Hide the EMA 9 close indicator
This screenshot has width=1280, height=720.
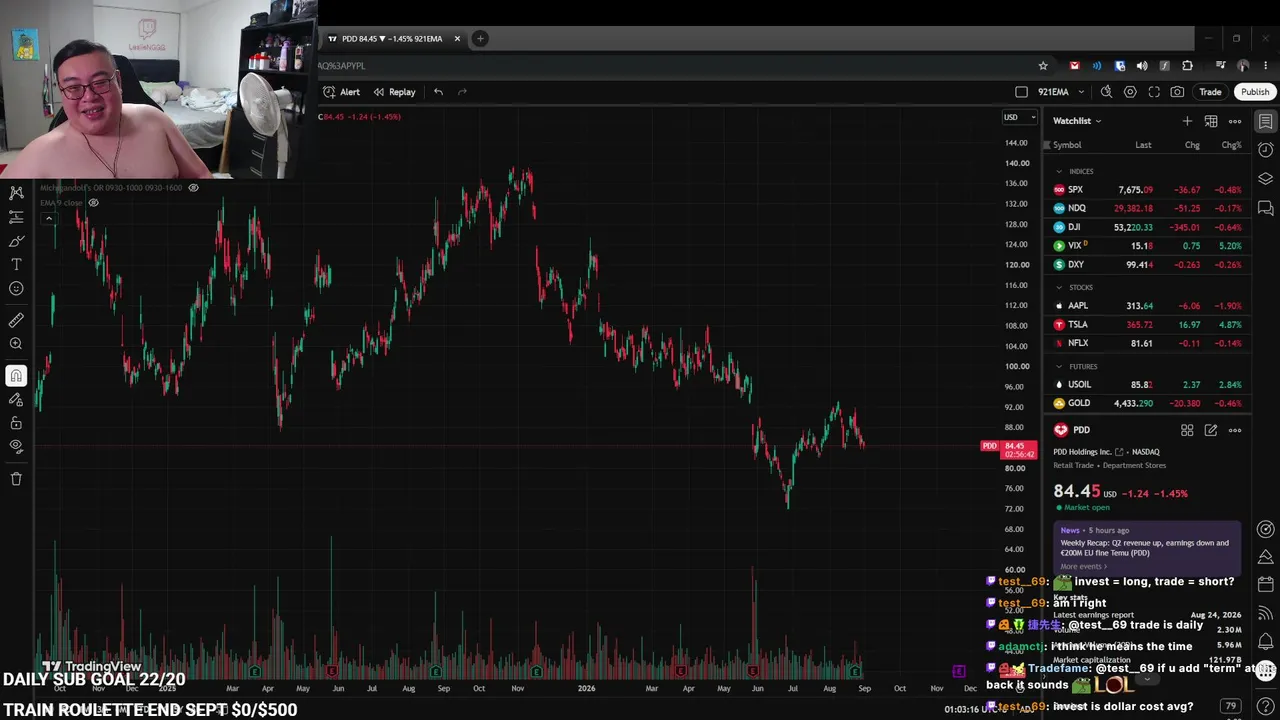93,203
